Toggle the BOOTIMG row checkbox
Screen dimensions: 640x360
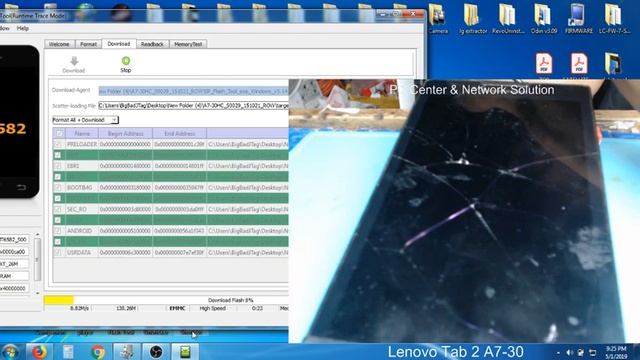click(x=58, y=188)
